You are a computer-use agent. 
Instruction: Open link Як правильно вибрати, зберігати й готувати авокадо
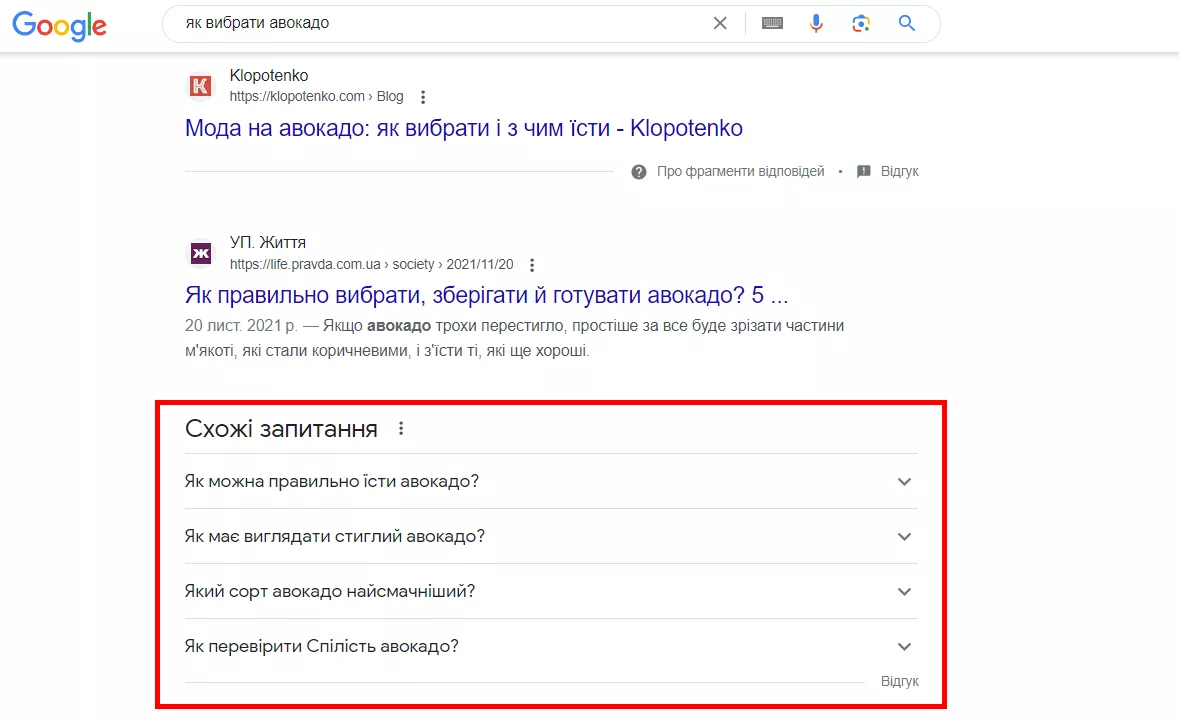(x=486, y=295)
